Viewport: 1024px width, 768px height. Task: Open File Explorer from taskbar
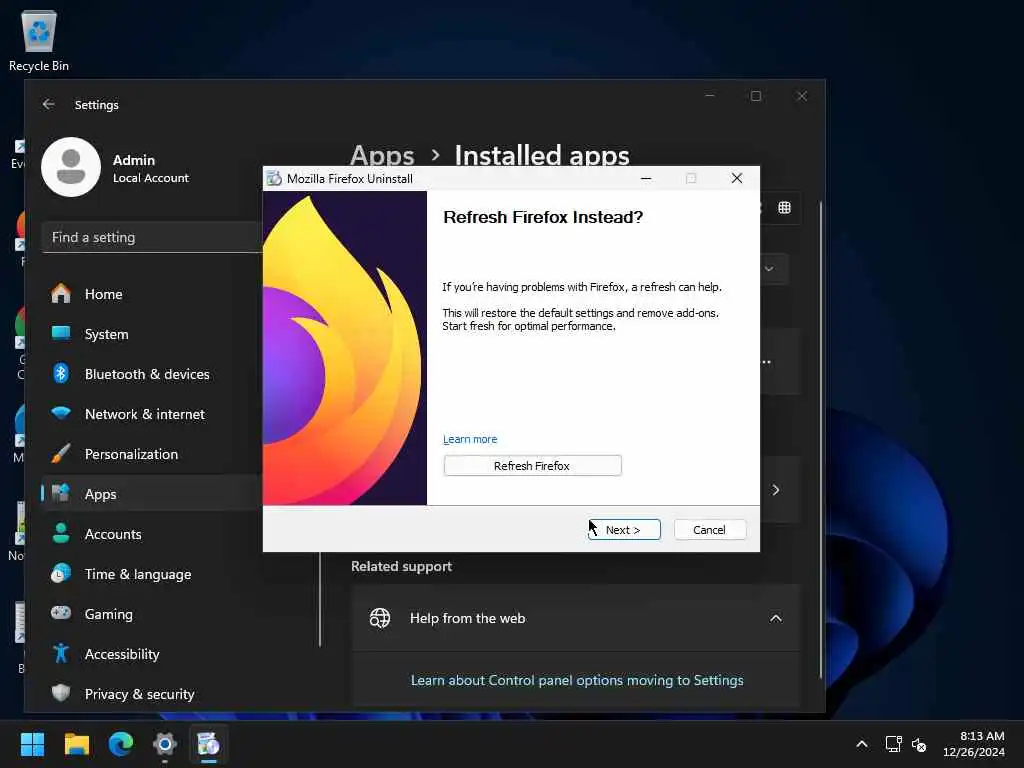76,744
